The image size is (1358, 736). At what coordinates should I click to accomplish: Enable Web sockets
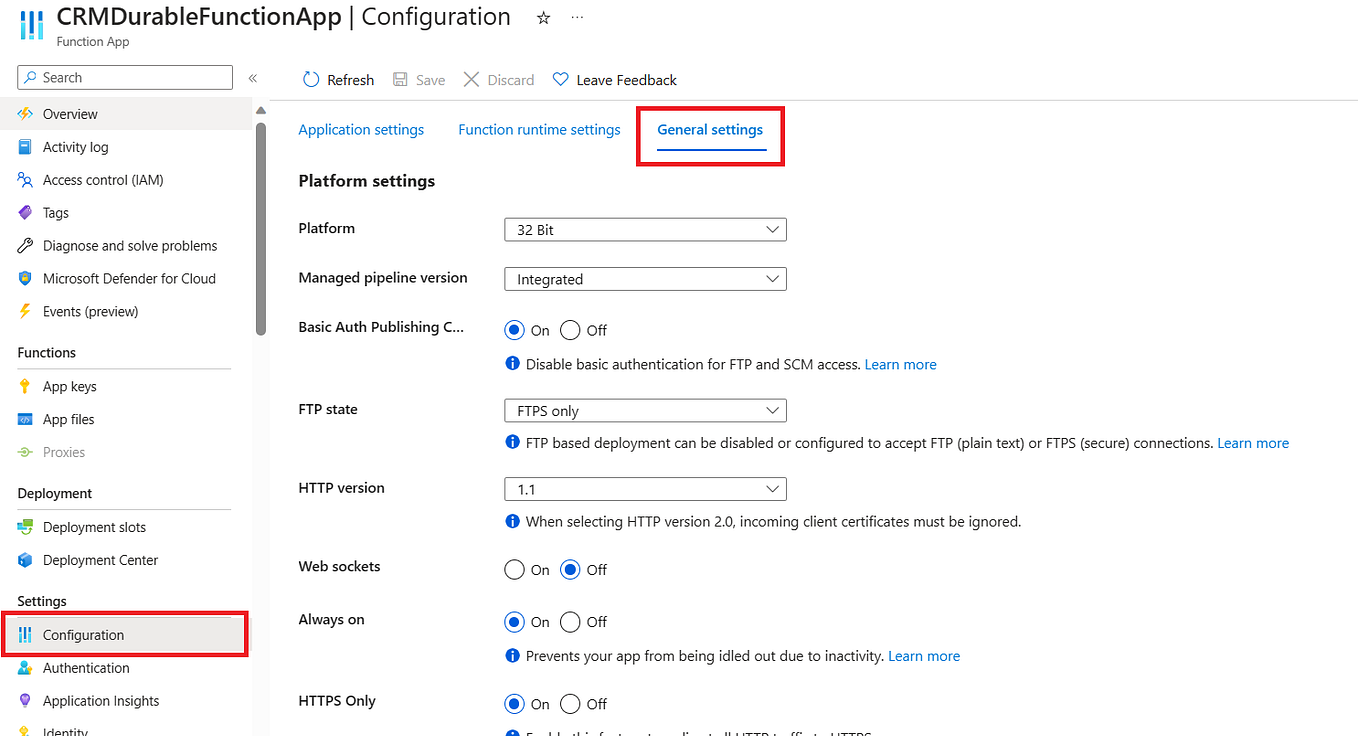(x=515, y=570)
